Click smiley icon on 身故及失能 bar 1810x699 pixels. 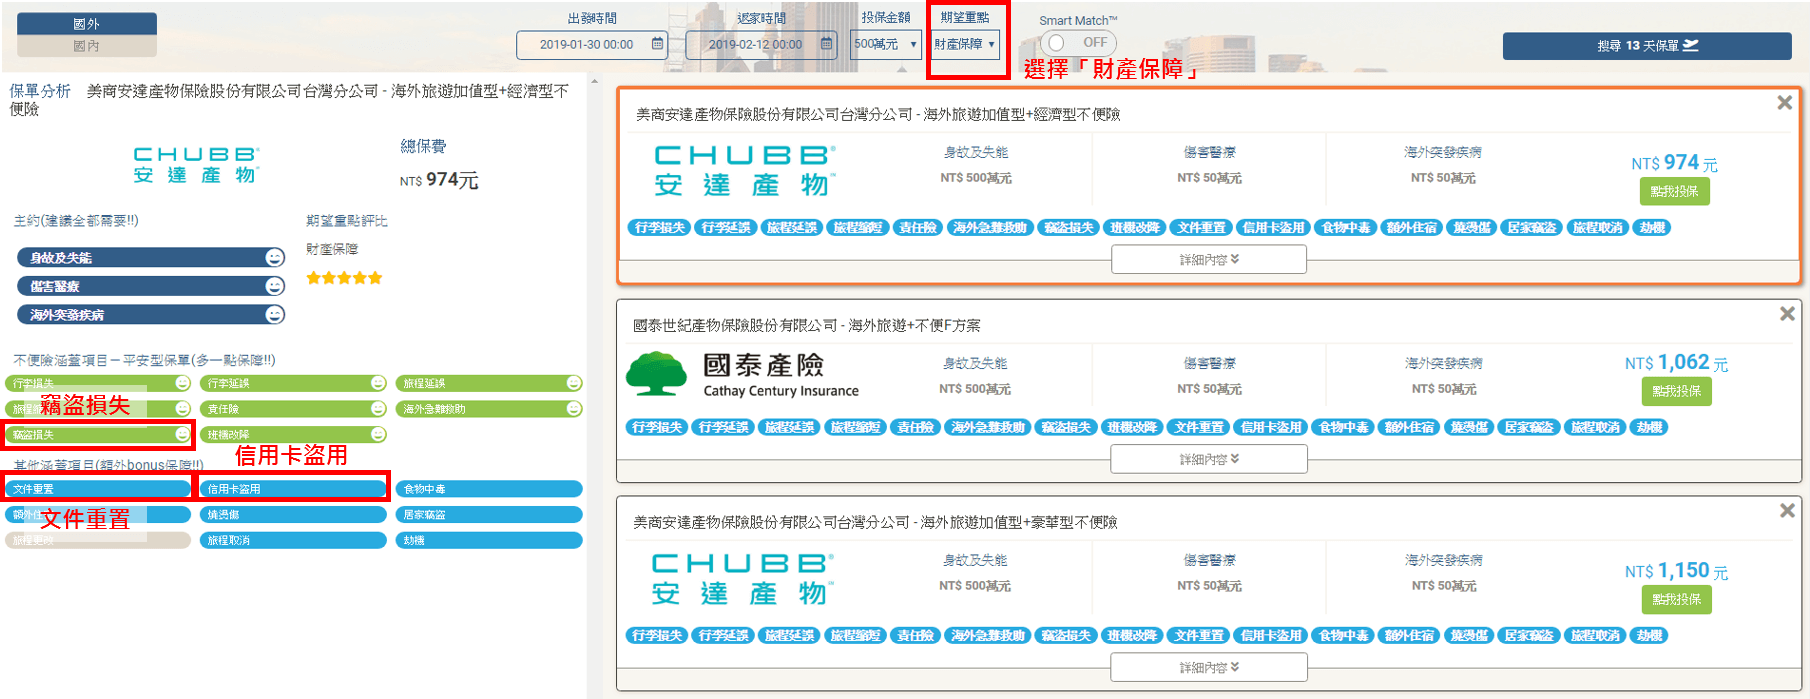274,258
